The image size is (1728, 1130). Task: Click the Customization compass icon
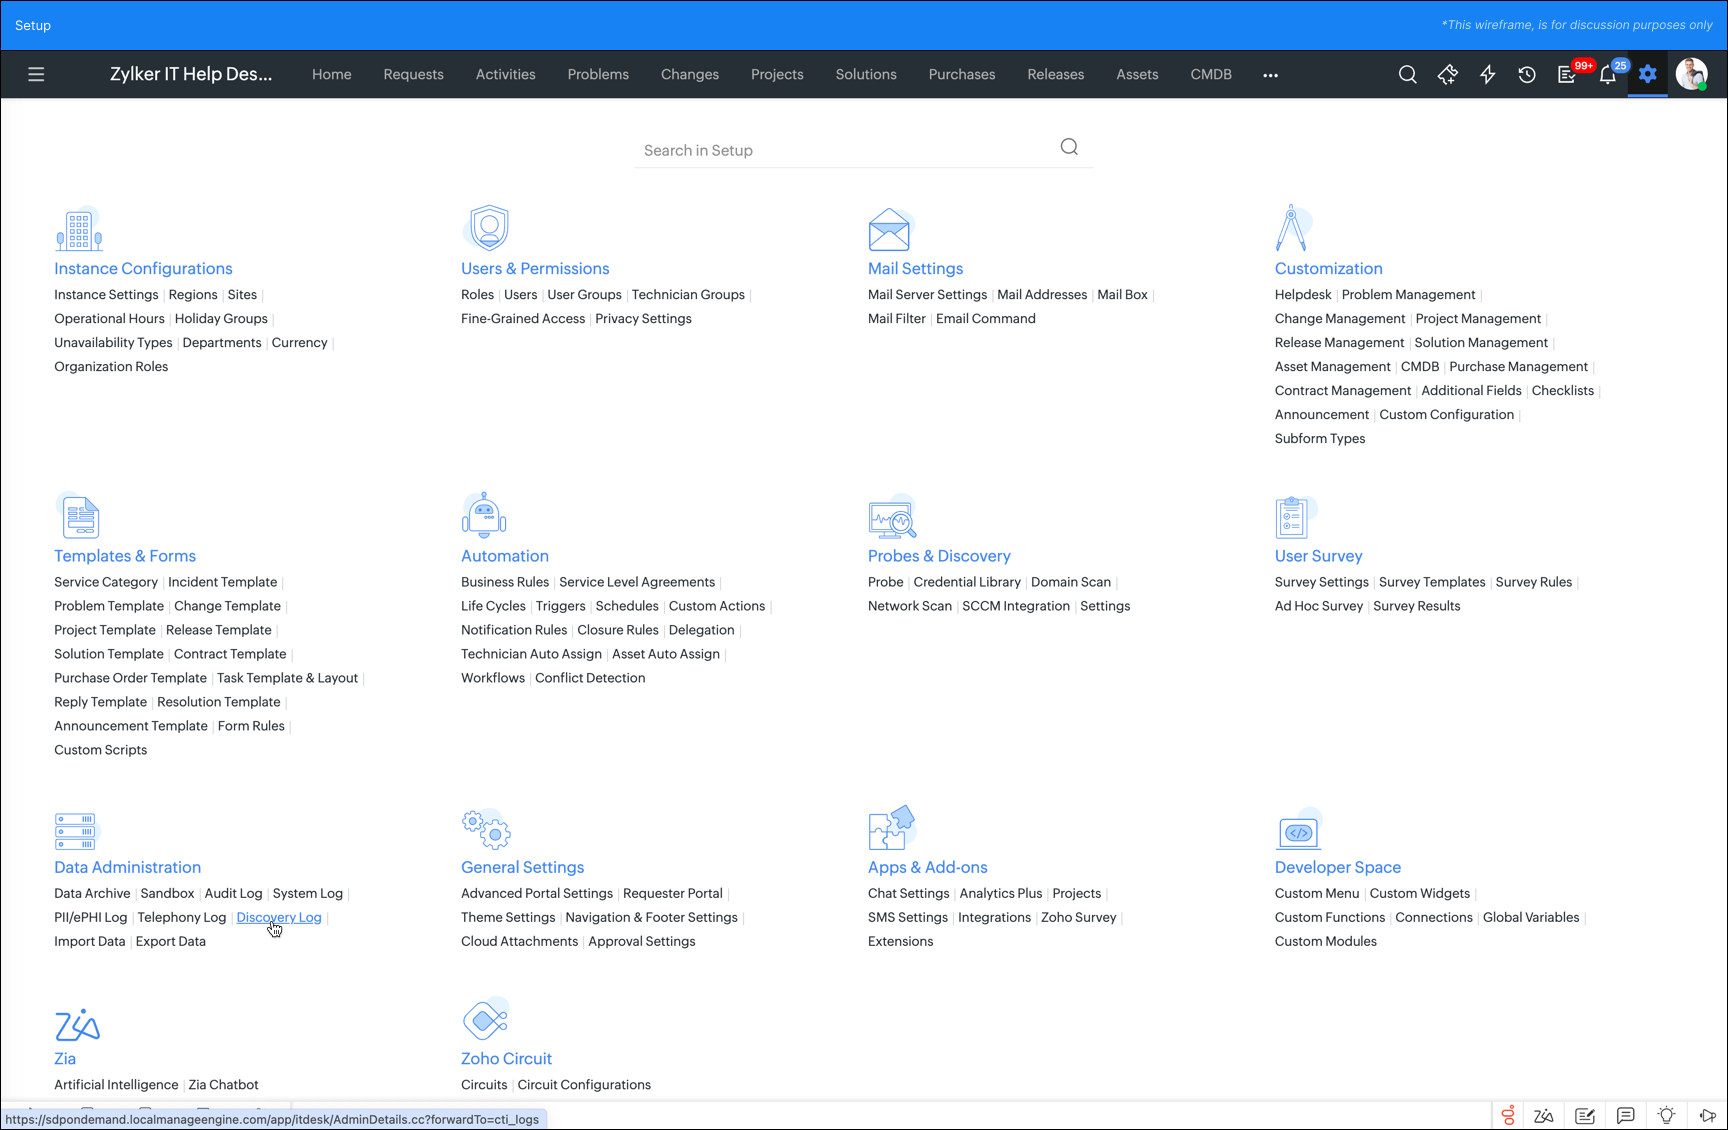pyautogui.click(x=1292, y=228)
